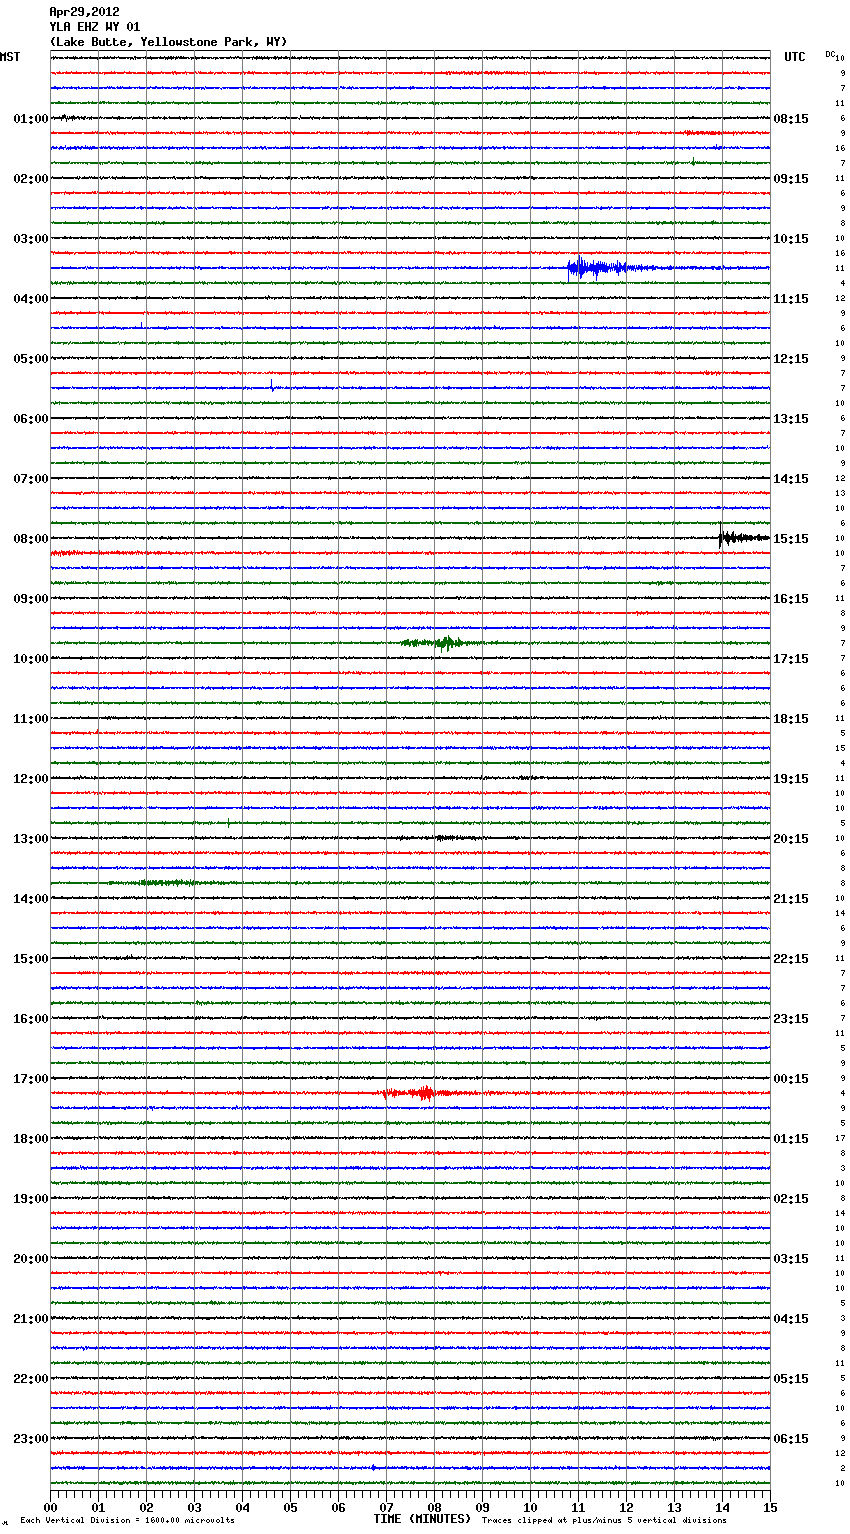Click minute 11 on the time axis
The image size is (850, 1534).
point(578,1507)
